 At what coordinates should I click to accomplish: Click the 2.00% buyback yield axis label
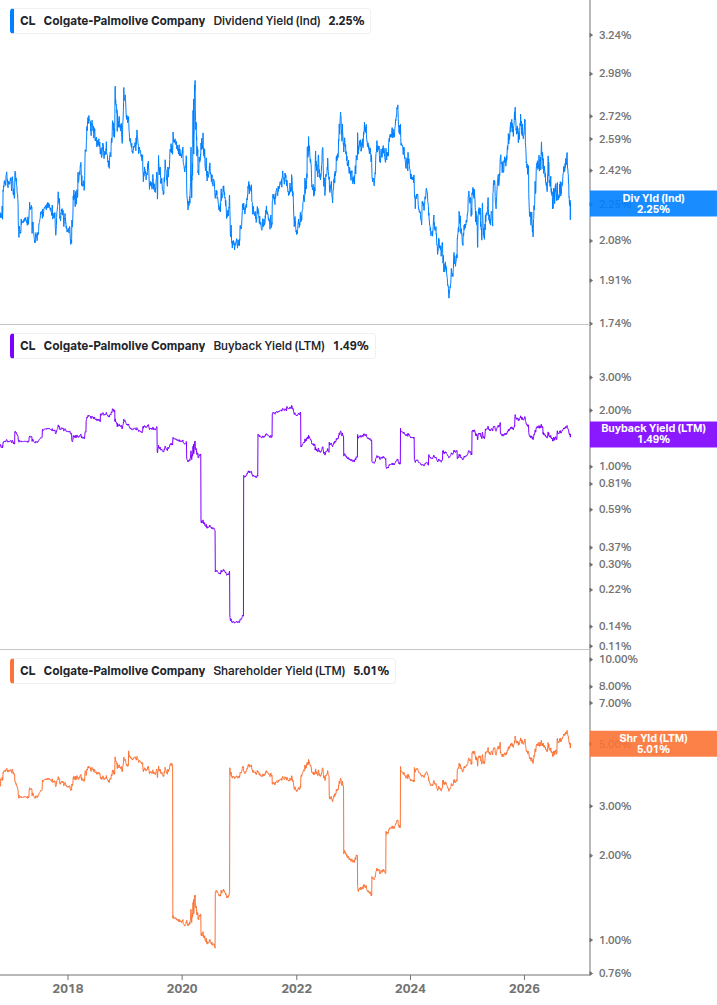click(x=615, y=410)
